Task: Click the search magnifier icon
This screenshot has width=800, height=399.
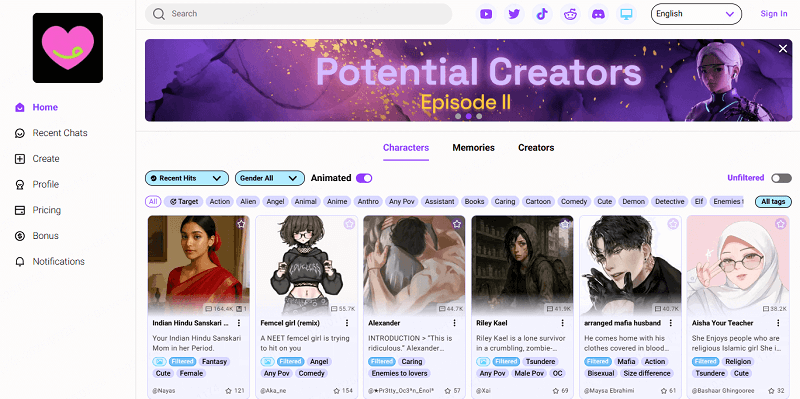Action: 159,14
